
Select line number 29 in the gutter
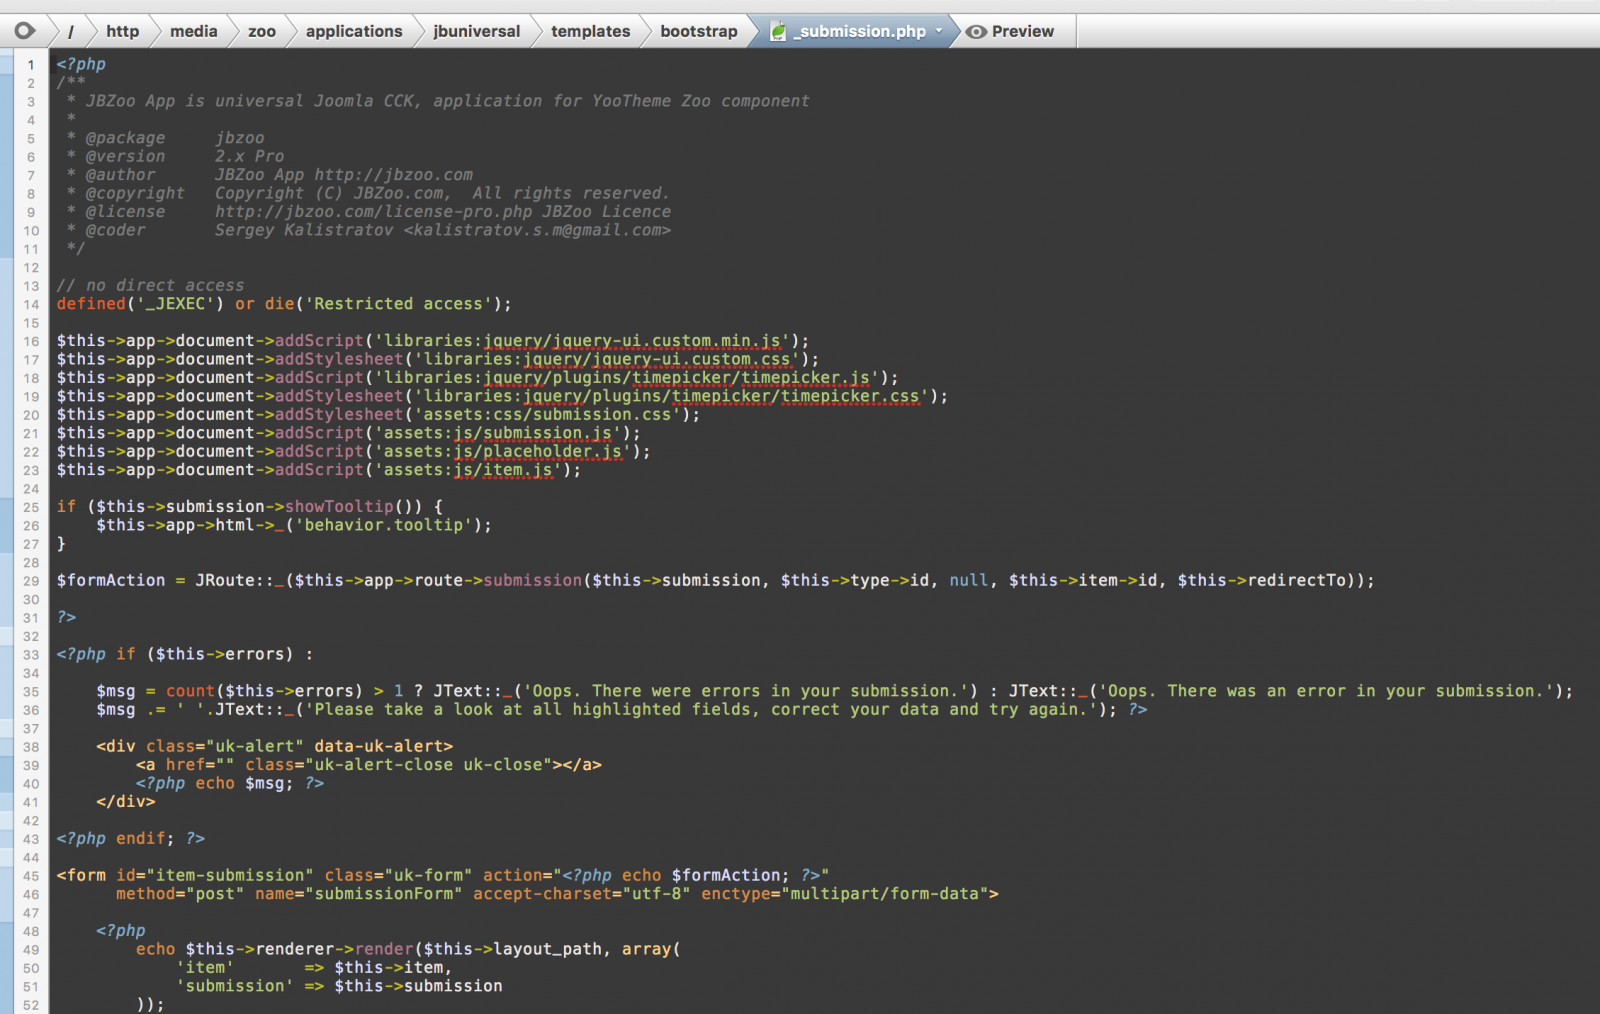31,581
